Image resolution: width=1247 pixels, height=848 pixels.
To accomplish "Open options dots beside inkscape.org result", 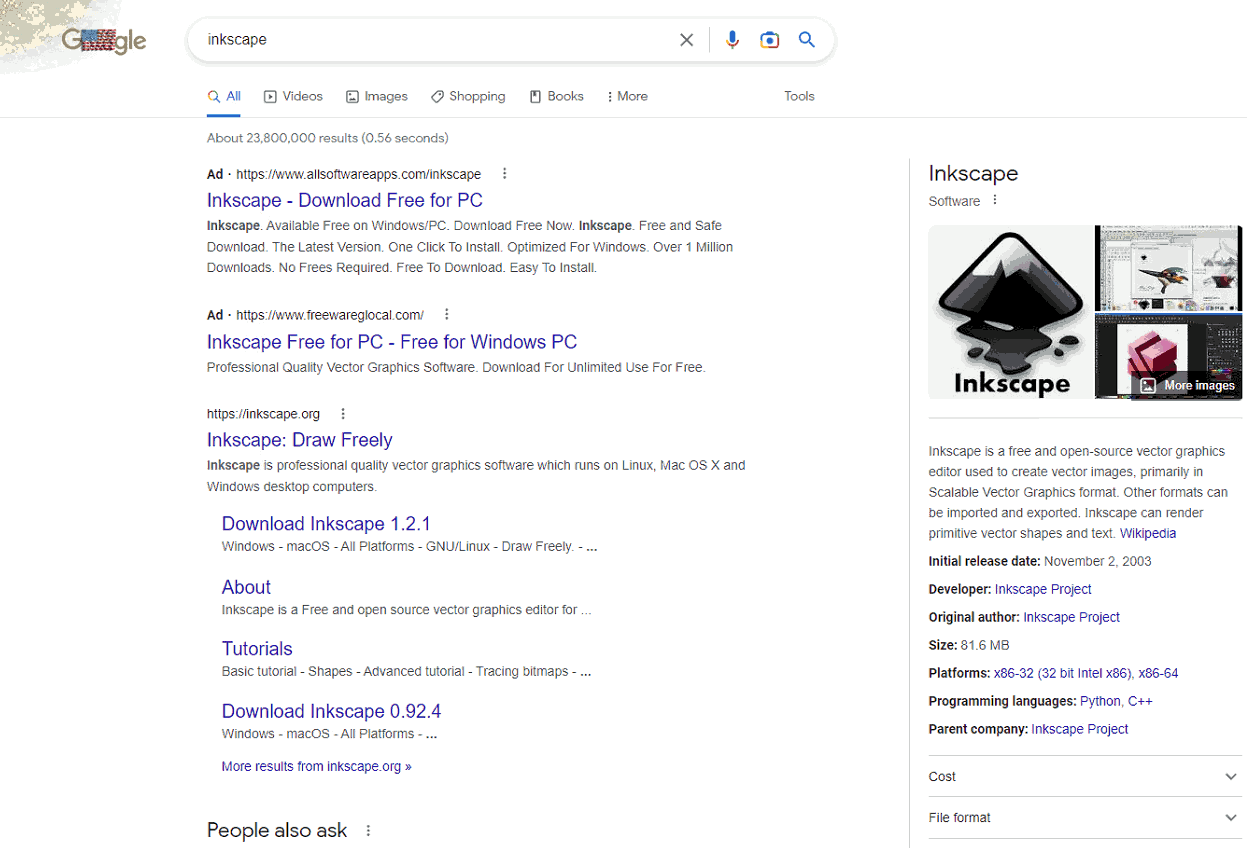I will pos(343,413).
